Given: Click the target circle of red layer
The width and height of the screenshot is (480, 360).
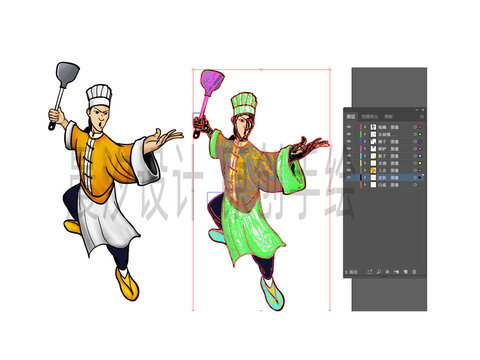Looking at the screenshot, I should point(415,127).
